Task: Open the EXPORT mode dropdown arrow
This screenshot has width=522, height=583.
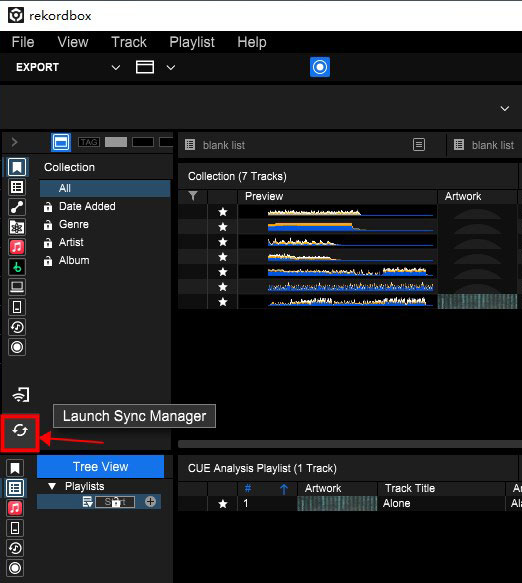Action: tap(116, 67)
